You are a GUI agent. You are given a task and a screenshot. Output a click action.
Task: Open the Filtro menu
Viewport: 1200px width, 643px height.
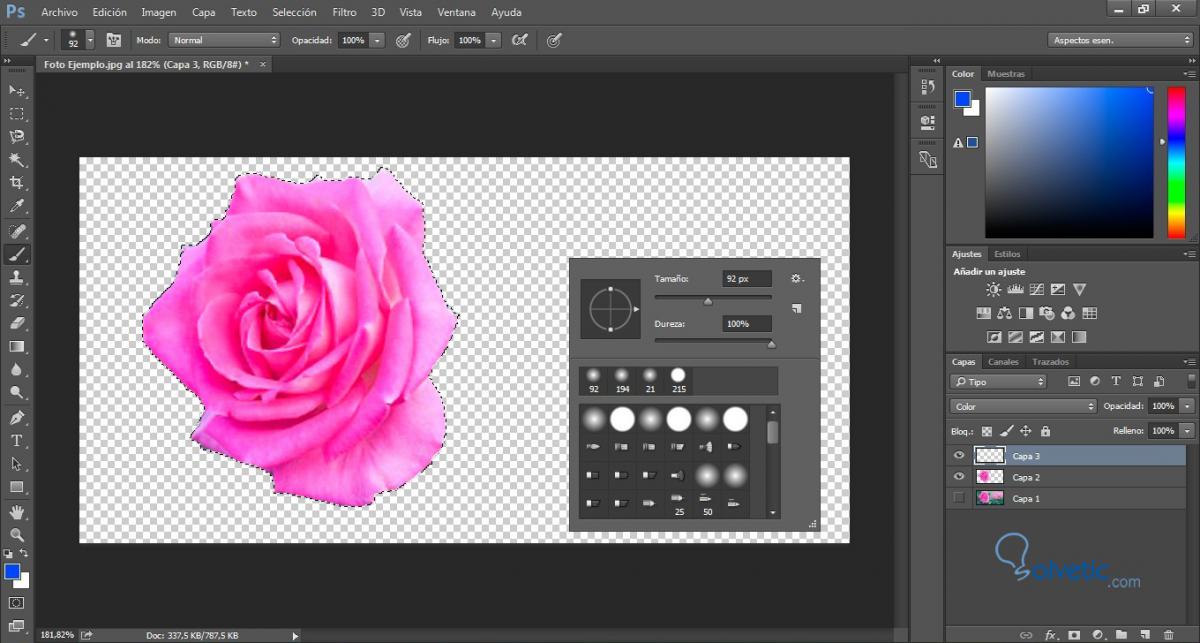(x=344, y=13)
